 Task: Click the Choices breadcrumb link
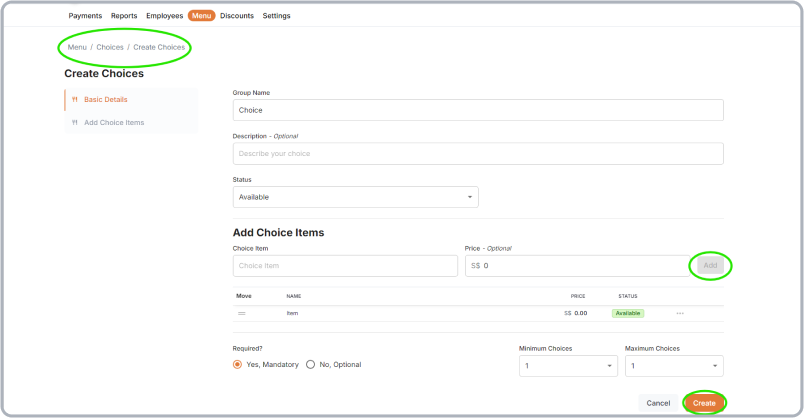[110, 47]
